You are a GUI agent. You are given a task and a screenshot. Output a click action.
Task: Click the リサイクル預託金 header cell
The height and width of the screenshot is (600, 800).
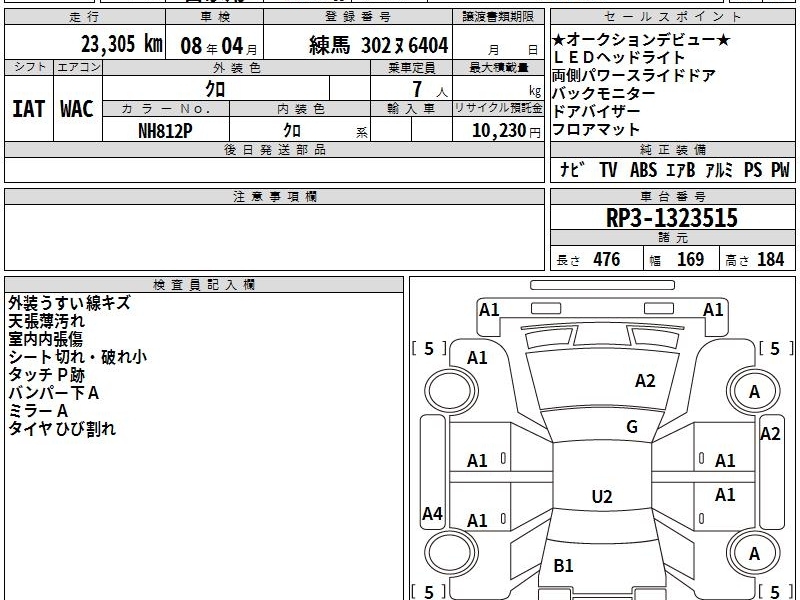point(498,109)
